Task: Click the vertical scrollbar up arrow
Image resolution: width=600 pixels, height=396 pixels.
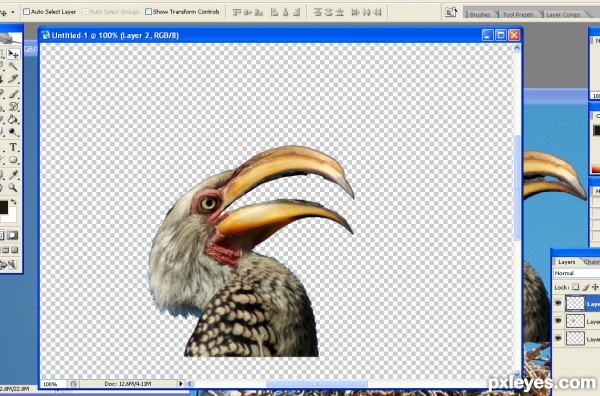Action: click(x=517, y=48)
